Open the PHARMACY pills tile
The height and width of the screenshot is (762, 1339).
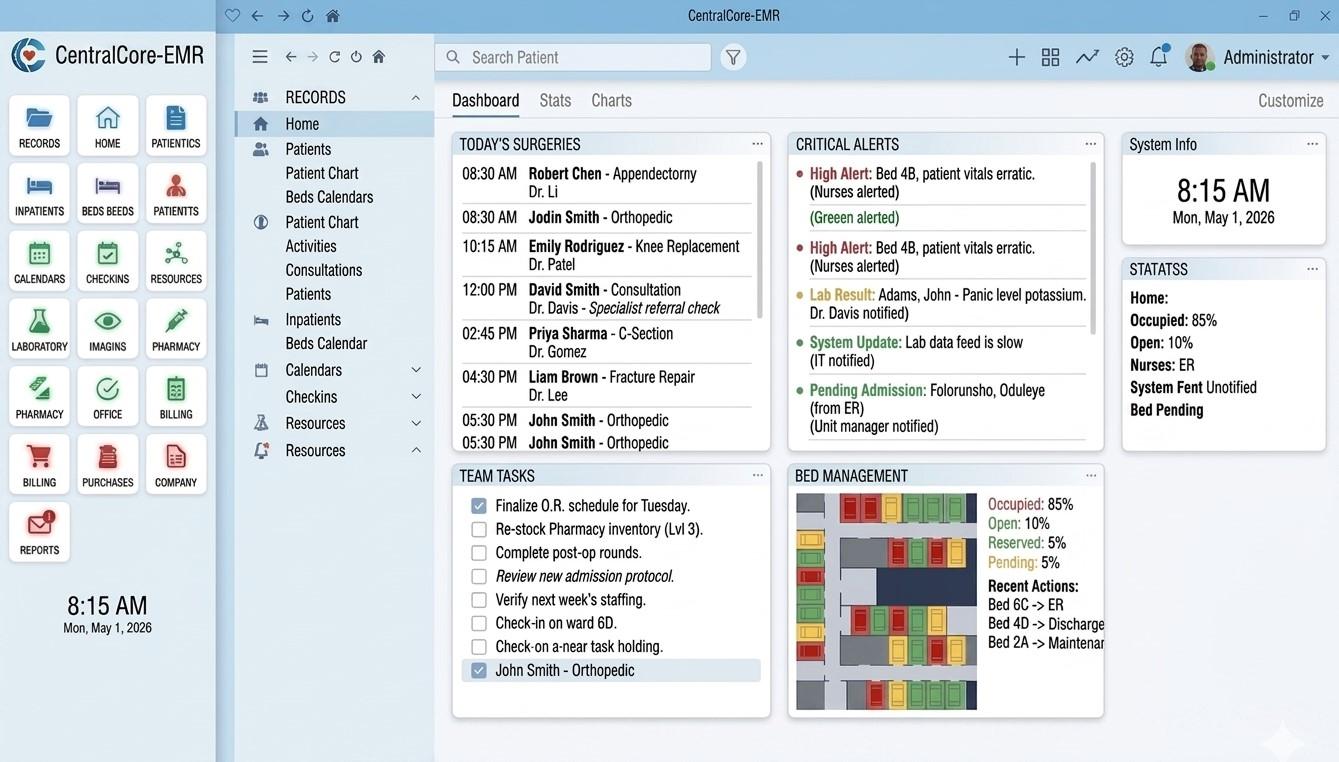pyautogui.click(x=40, y=397)
